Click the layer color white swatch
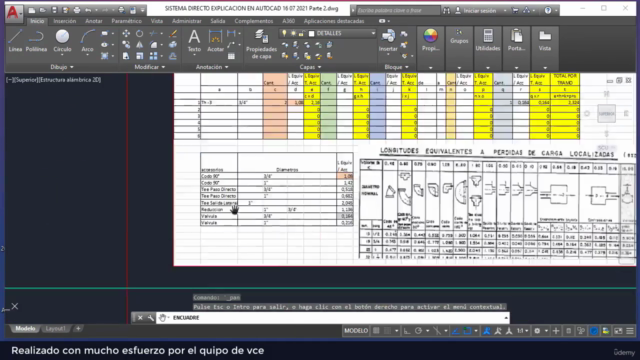This screenshot has width=640, height=360. tap(311, 33)
